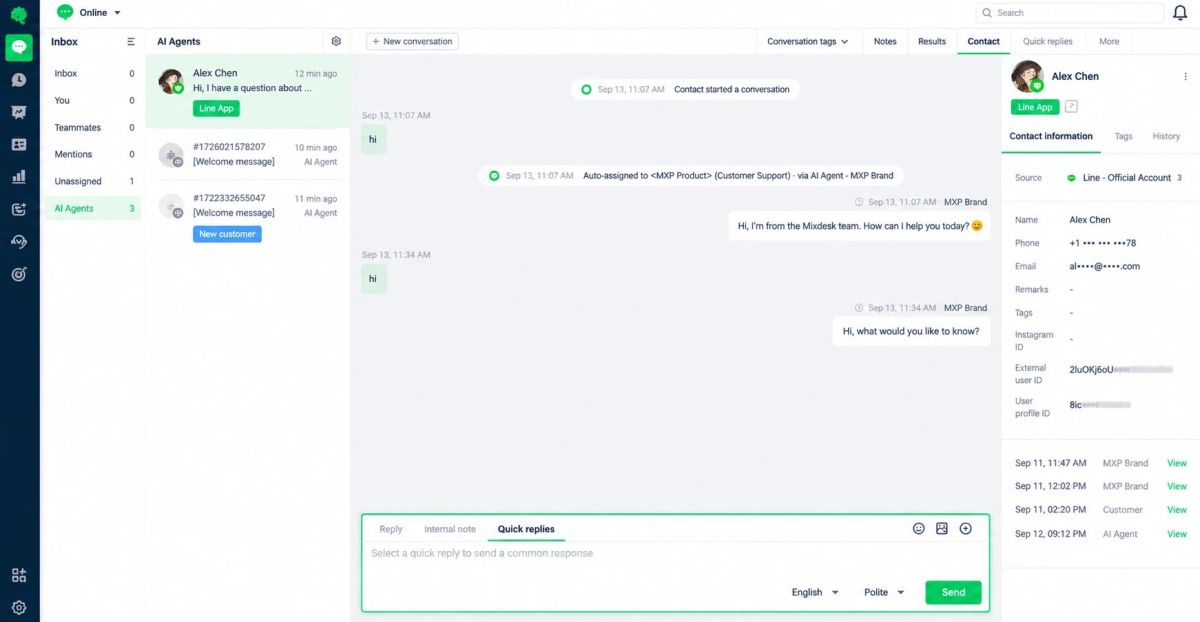
Task: Switch to the Tags tab in contact panel
Action: tap(1124, 136)
